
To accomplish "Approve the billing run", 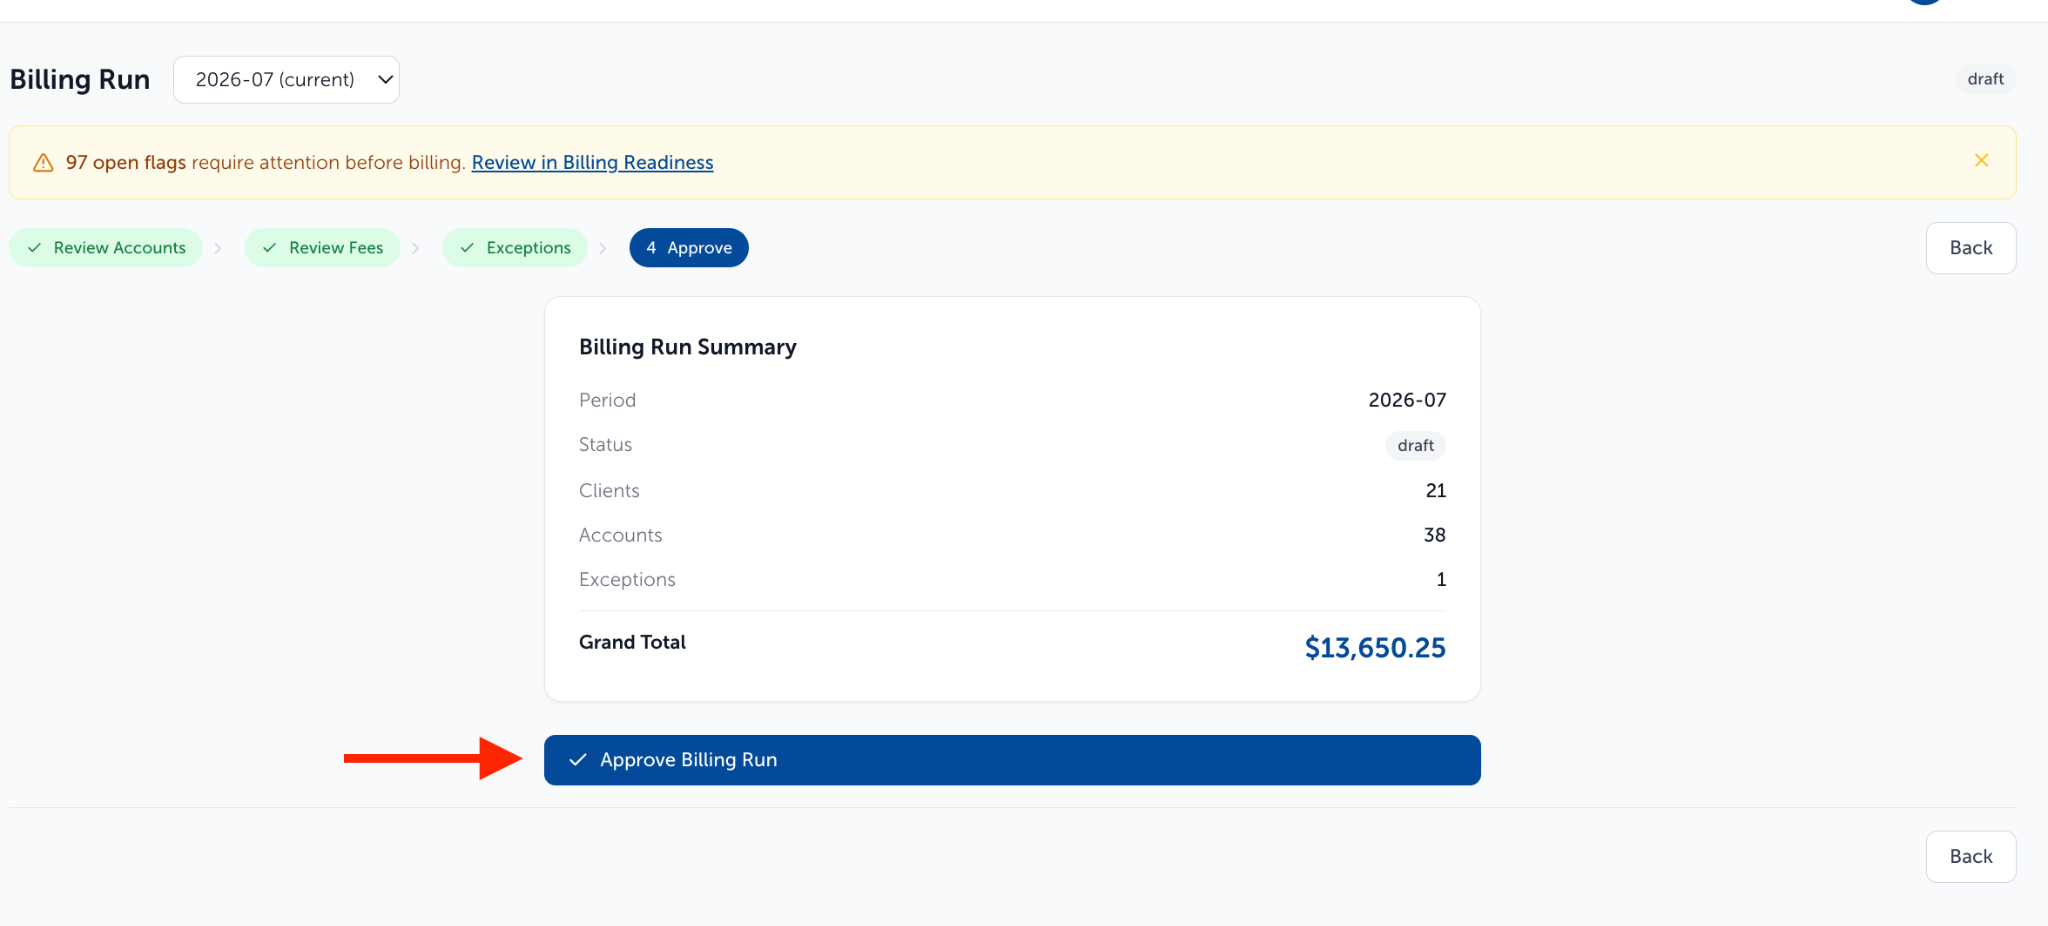I will pos(1012,760).
